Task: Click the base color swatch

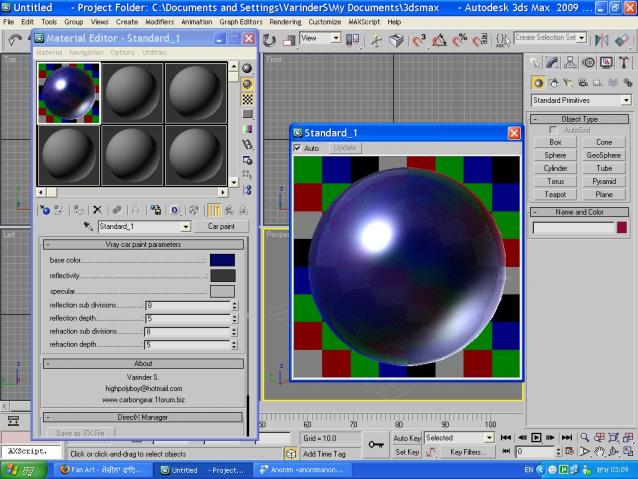Action: [x=222, y=260]
